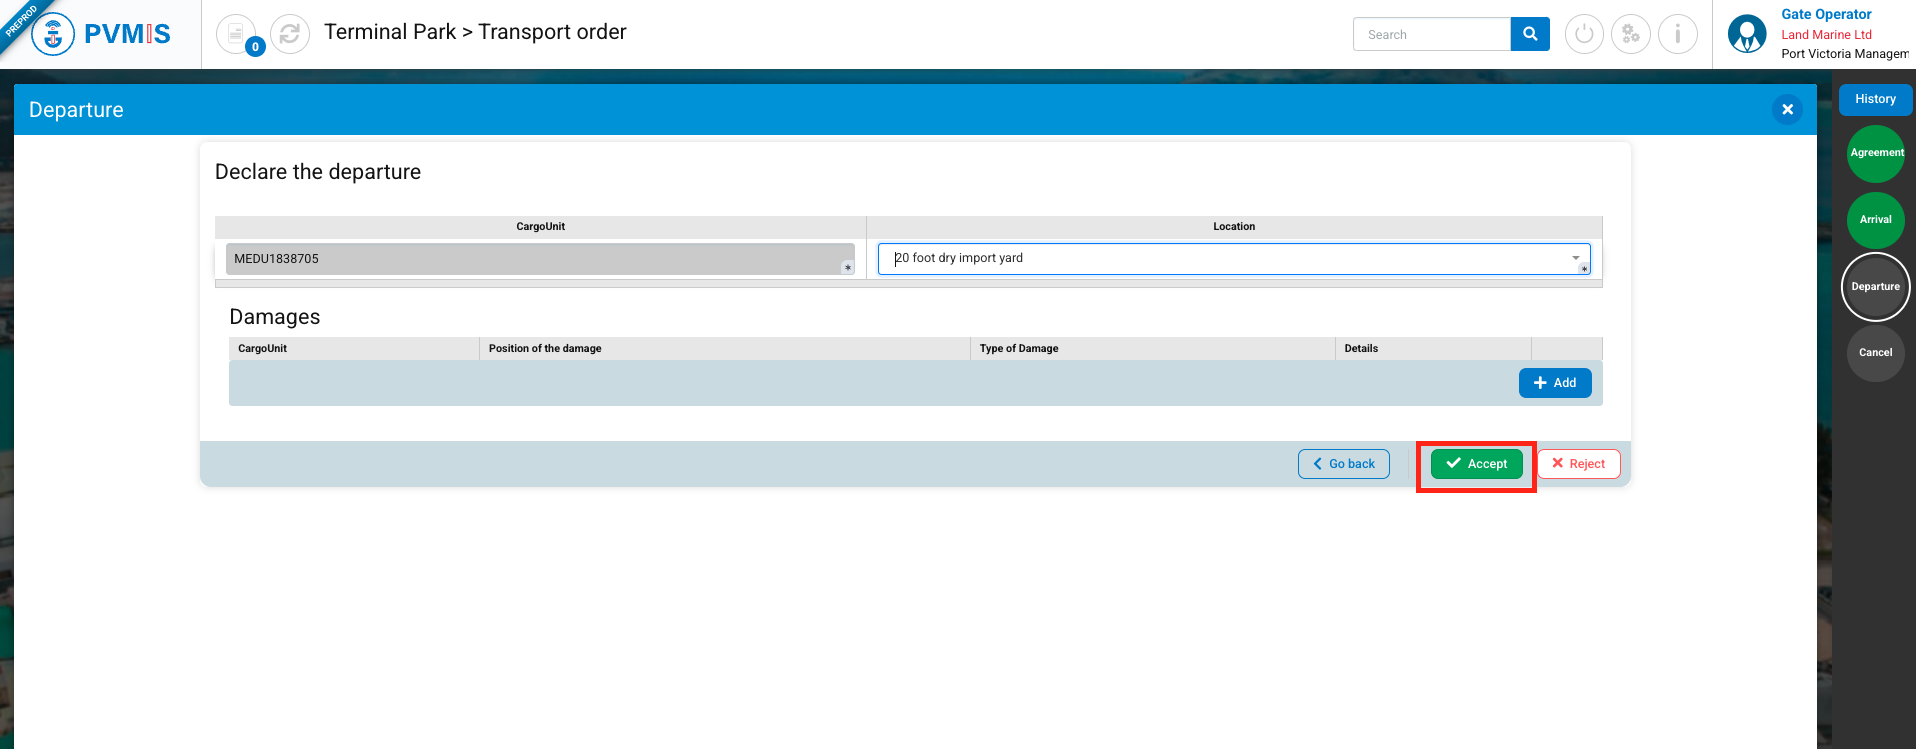Select the Departure step circle

[x=1875, y=287]
